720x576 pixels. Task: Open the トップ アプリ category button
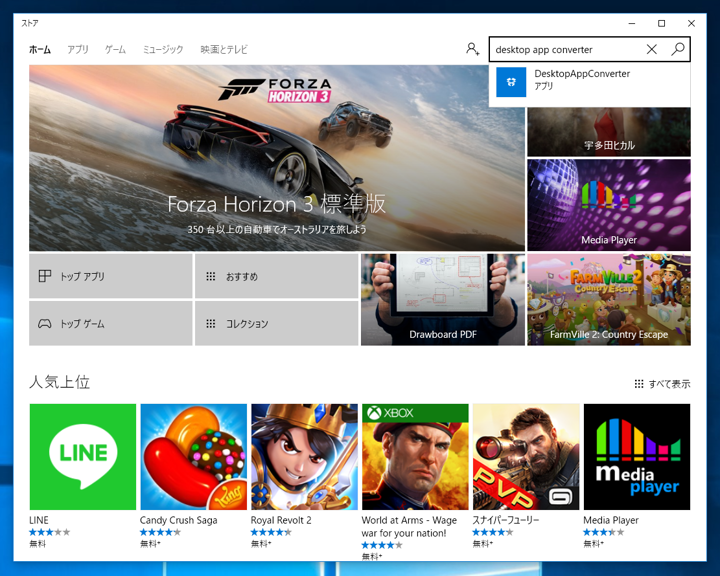click(x=111, y=276)
